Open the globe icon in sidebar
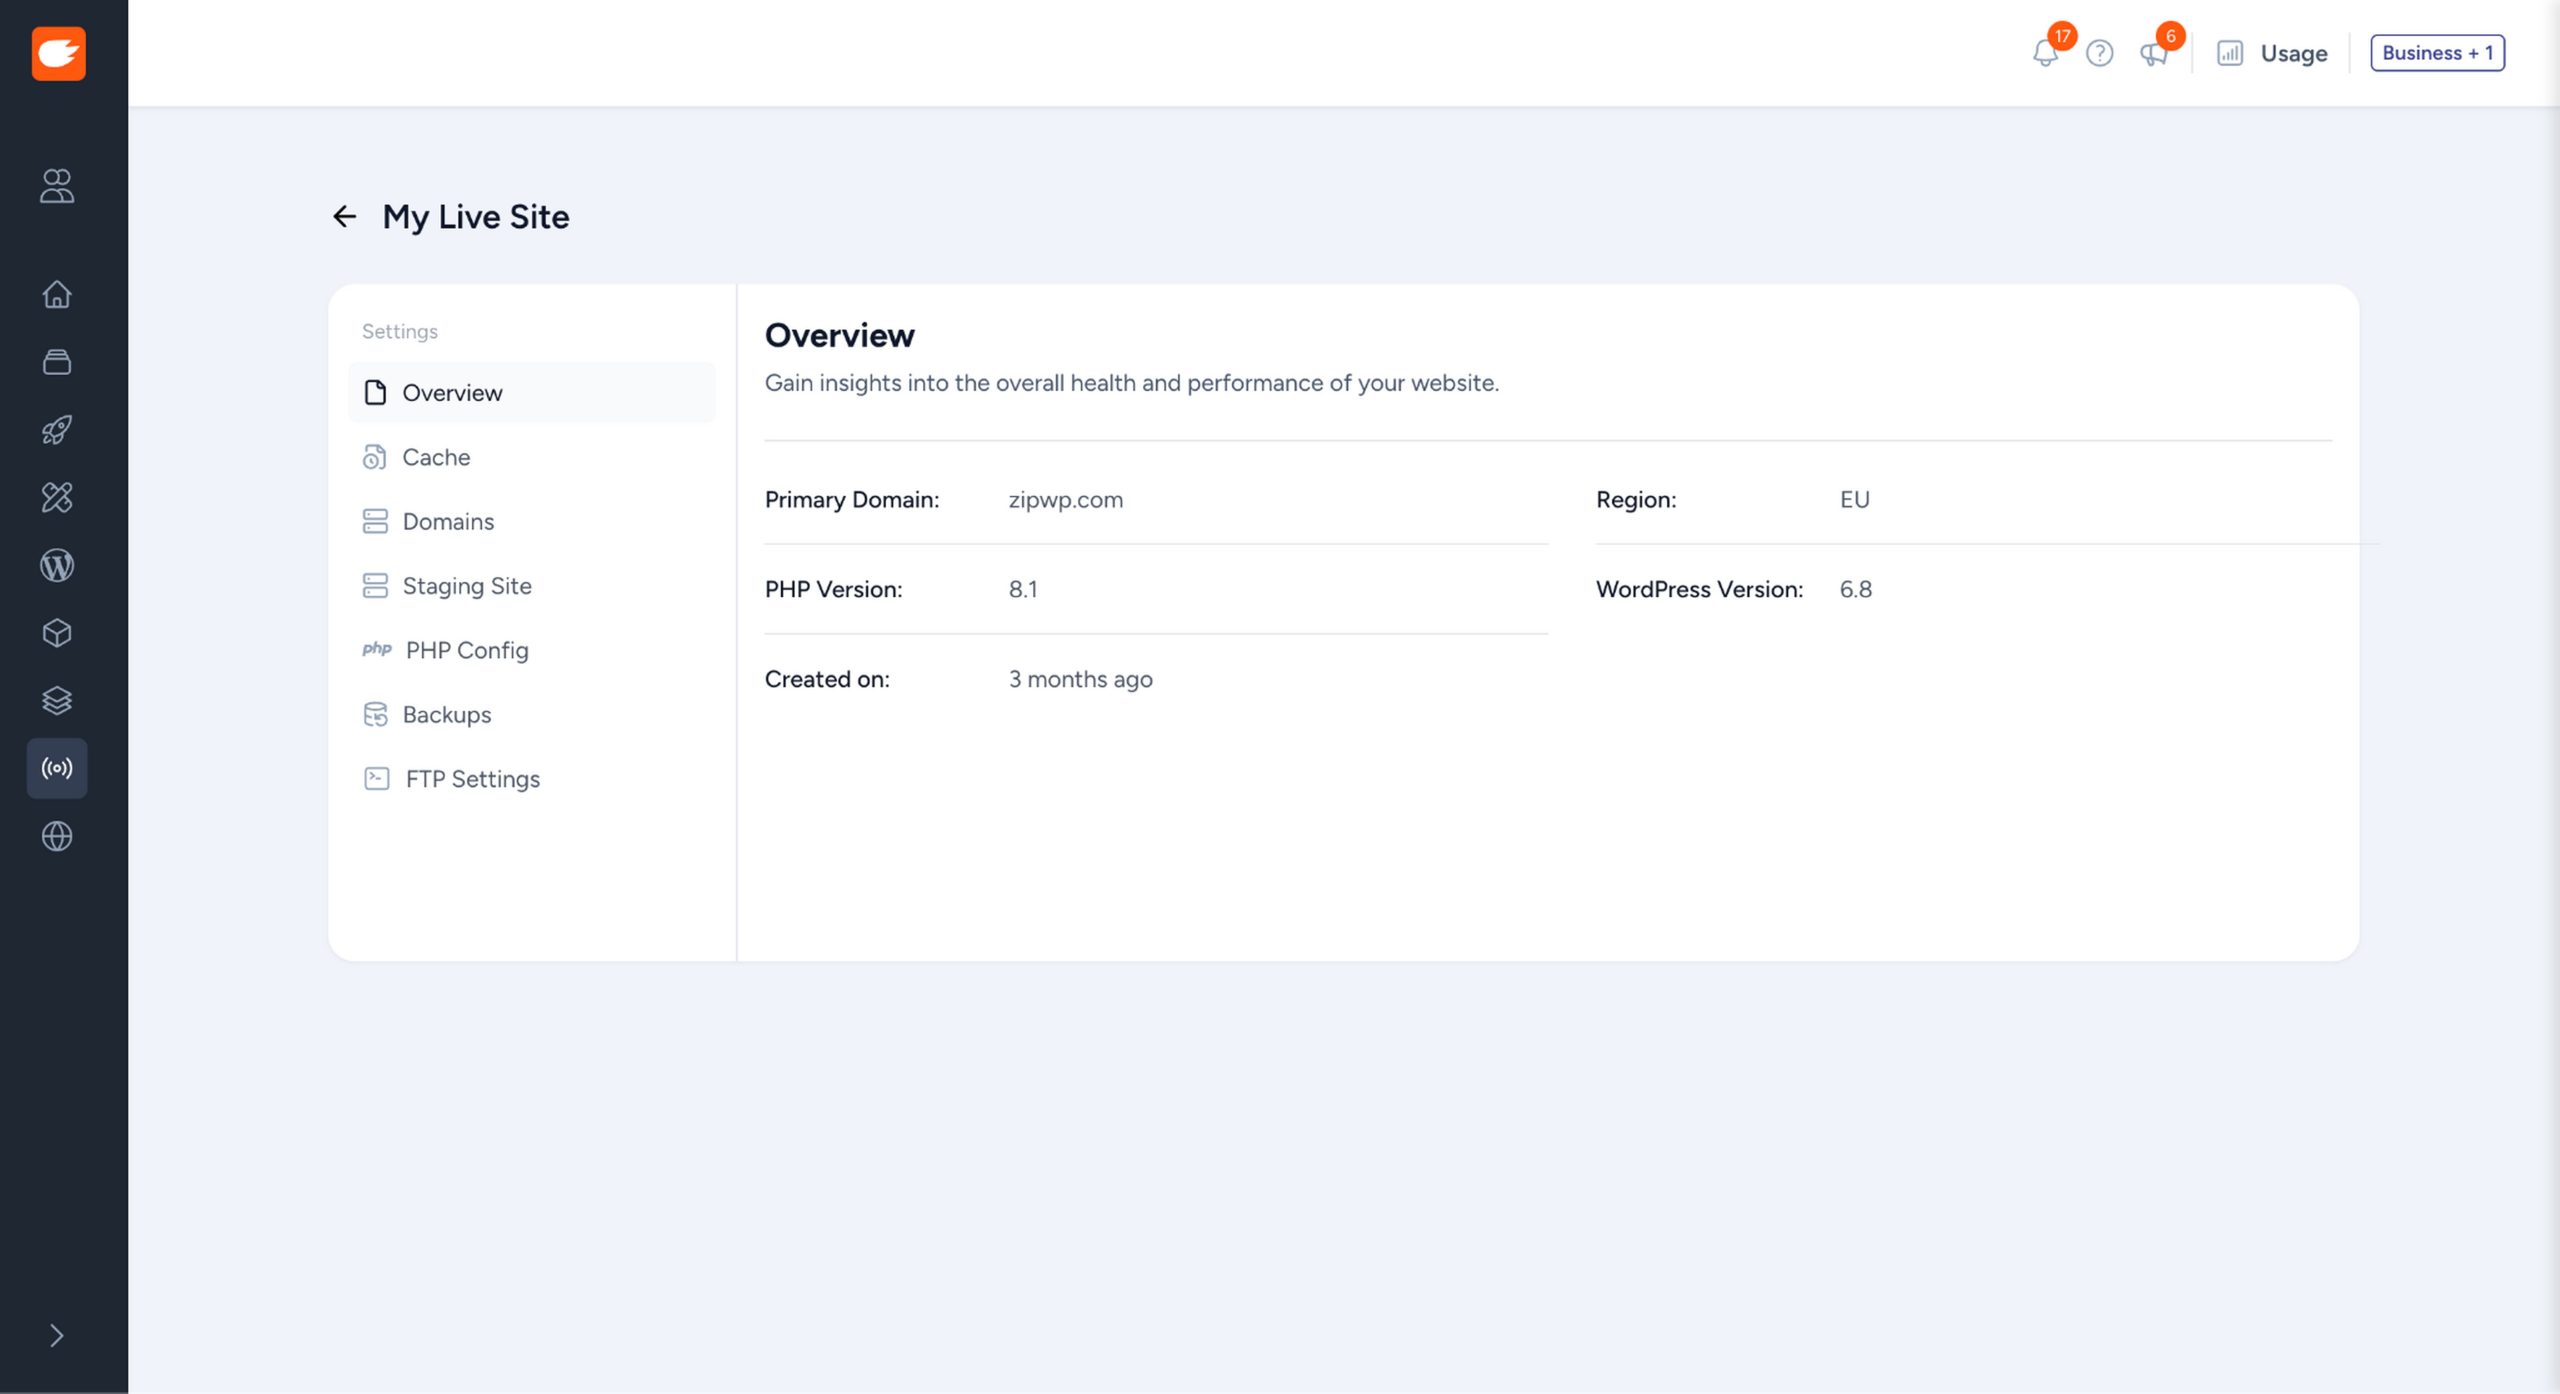This screenshot has width=2560, height=1394. [x=57, y=836]
